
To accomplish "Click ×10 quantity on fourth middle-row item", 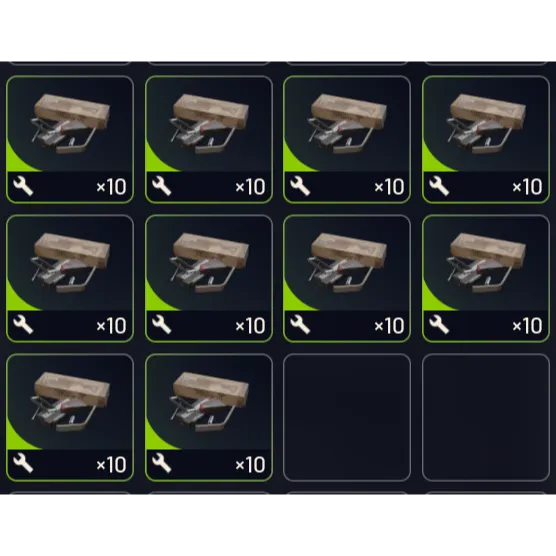I will 527,326.
